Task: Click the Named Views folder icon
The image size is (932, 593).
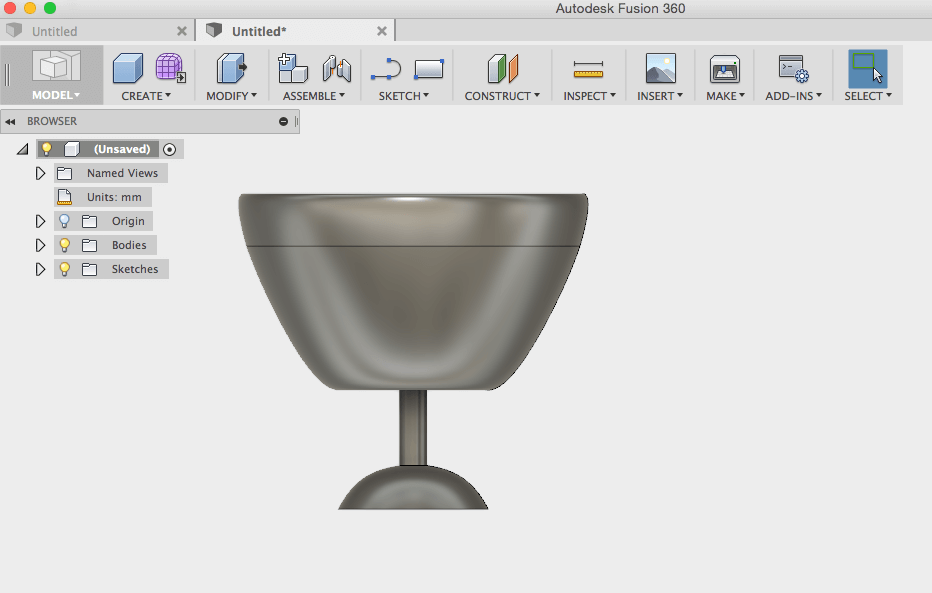Action: click(x=64, y=174)
